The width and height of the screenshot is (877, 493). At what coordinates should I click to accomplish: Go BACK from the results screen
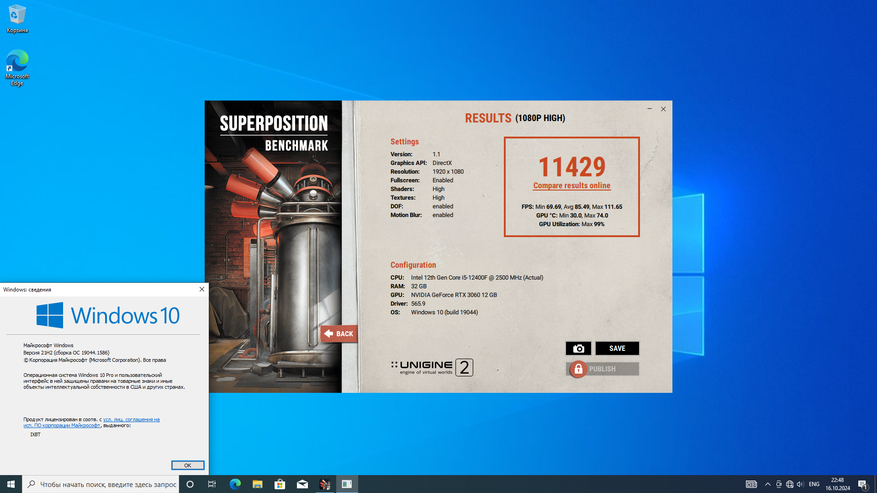[x=339, y=334]
